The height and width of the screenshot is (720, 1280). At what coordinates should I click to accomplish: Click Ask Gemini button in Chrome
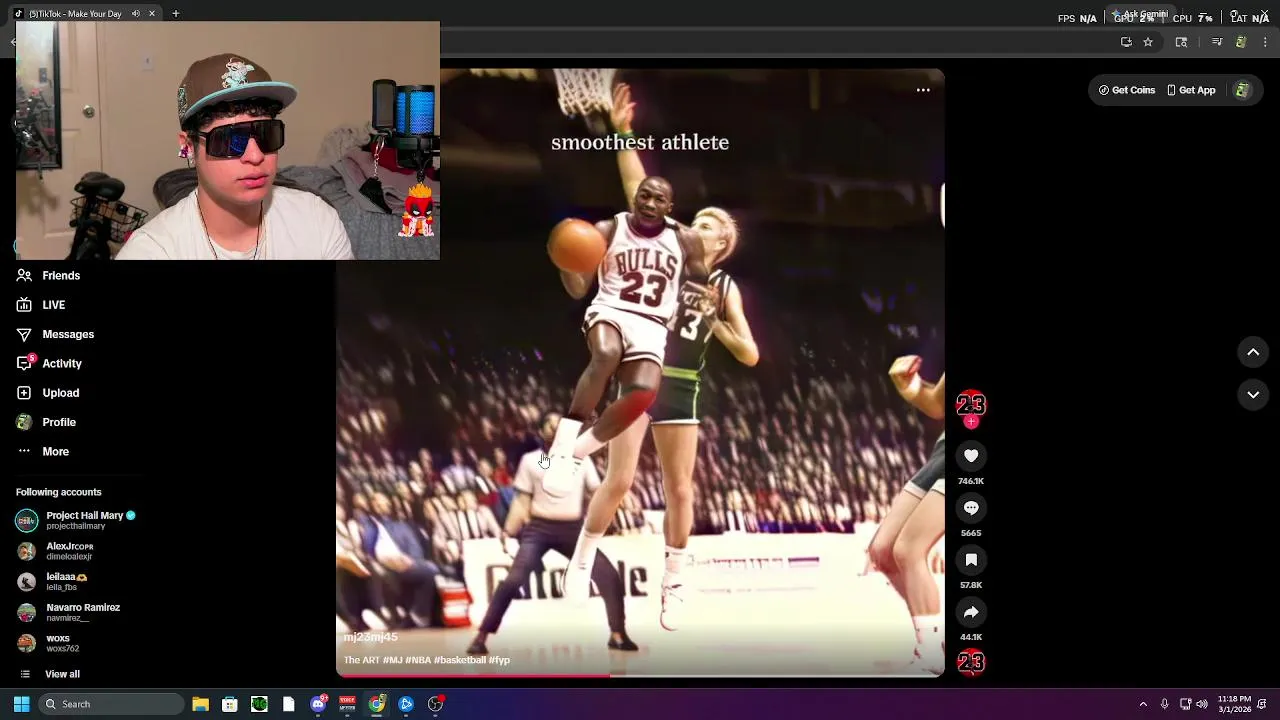[x=1143, y=14]
